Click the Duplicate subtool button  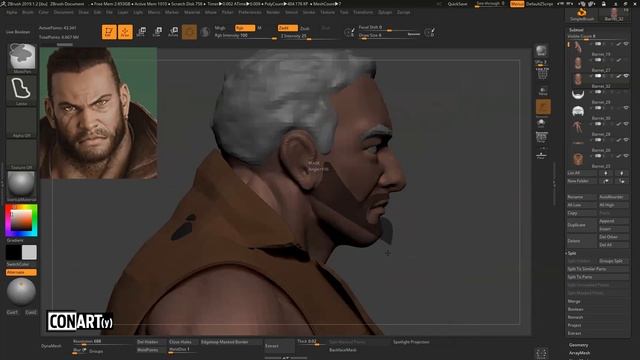[x=582, y=225]
